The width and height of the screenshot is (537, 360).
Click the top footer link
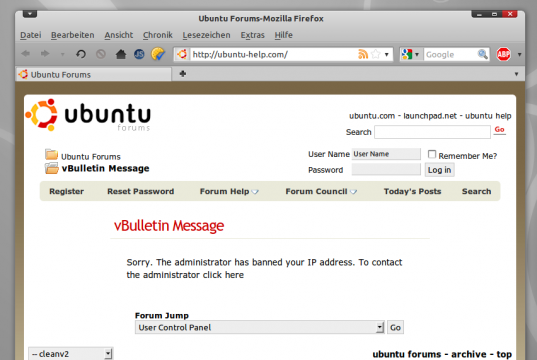[x=504, y=354]
